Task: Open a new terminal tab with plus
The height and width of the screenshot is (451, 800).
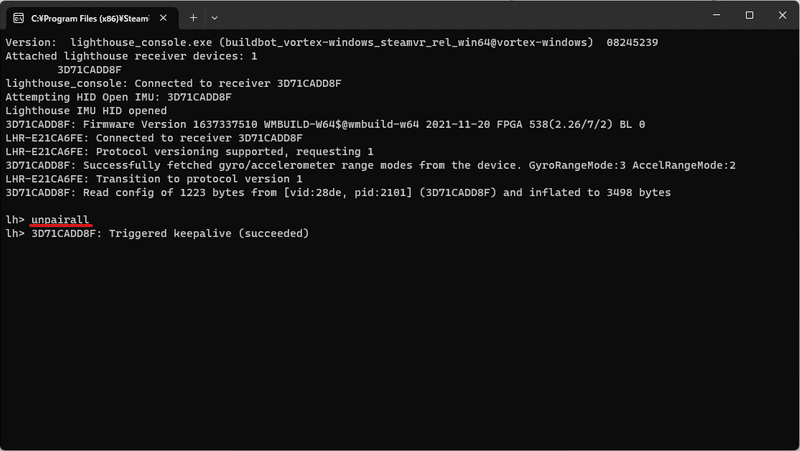Action: pos(193,18)
